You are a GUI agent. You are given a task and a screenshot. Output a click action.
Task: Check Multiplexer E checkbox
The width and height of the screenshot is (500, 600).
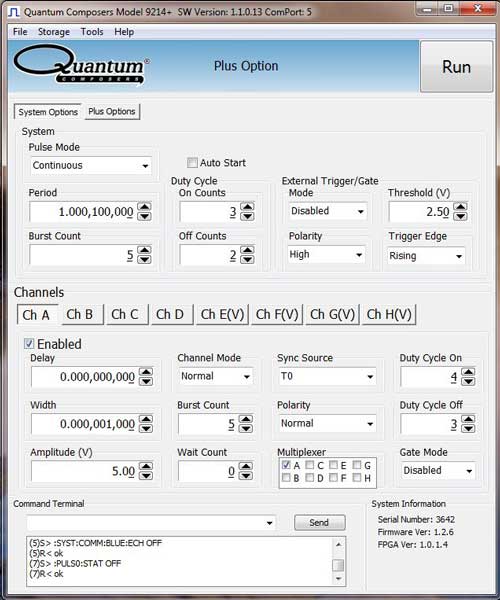[334, 465]
